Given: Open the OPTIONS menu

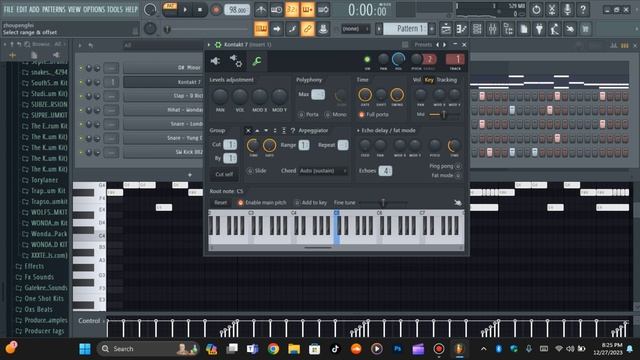Looking at the screenshot, I should point(94,9).
